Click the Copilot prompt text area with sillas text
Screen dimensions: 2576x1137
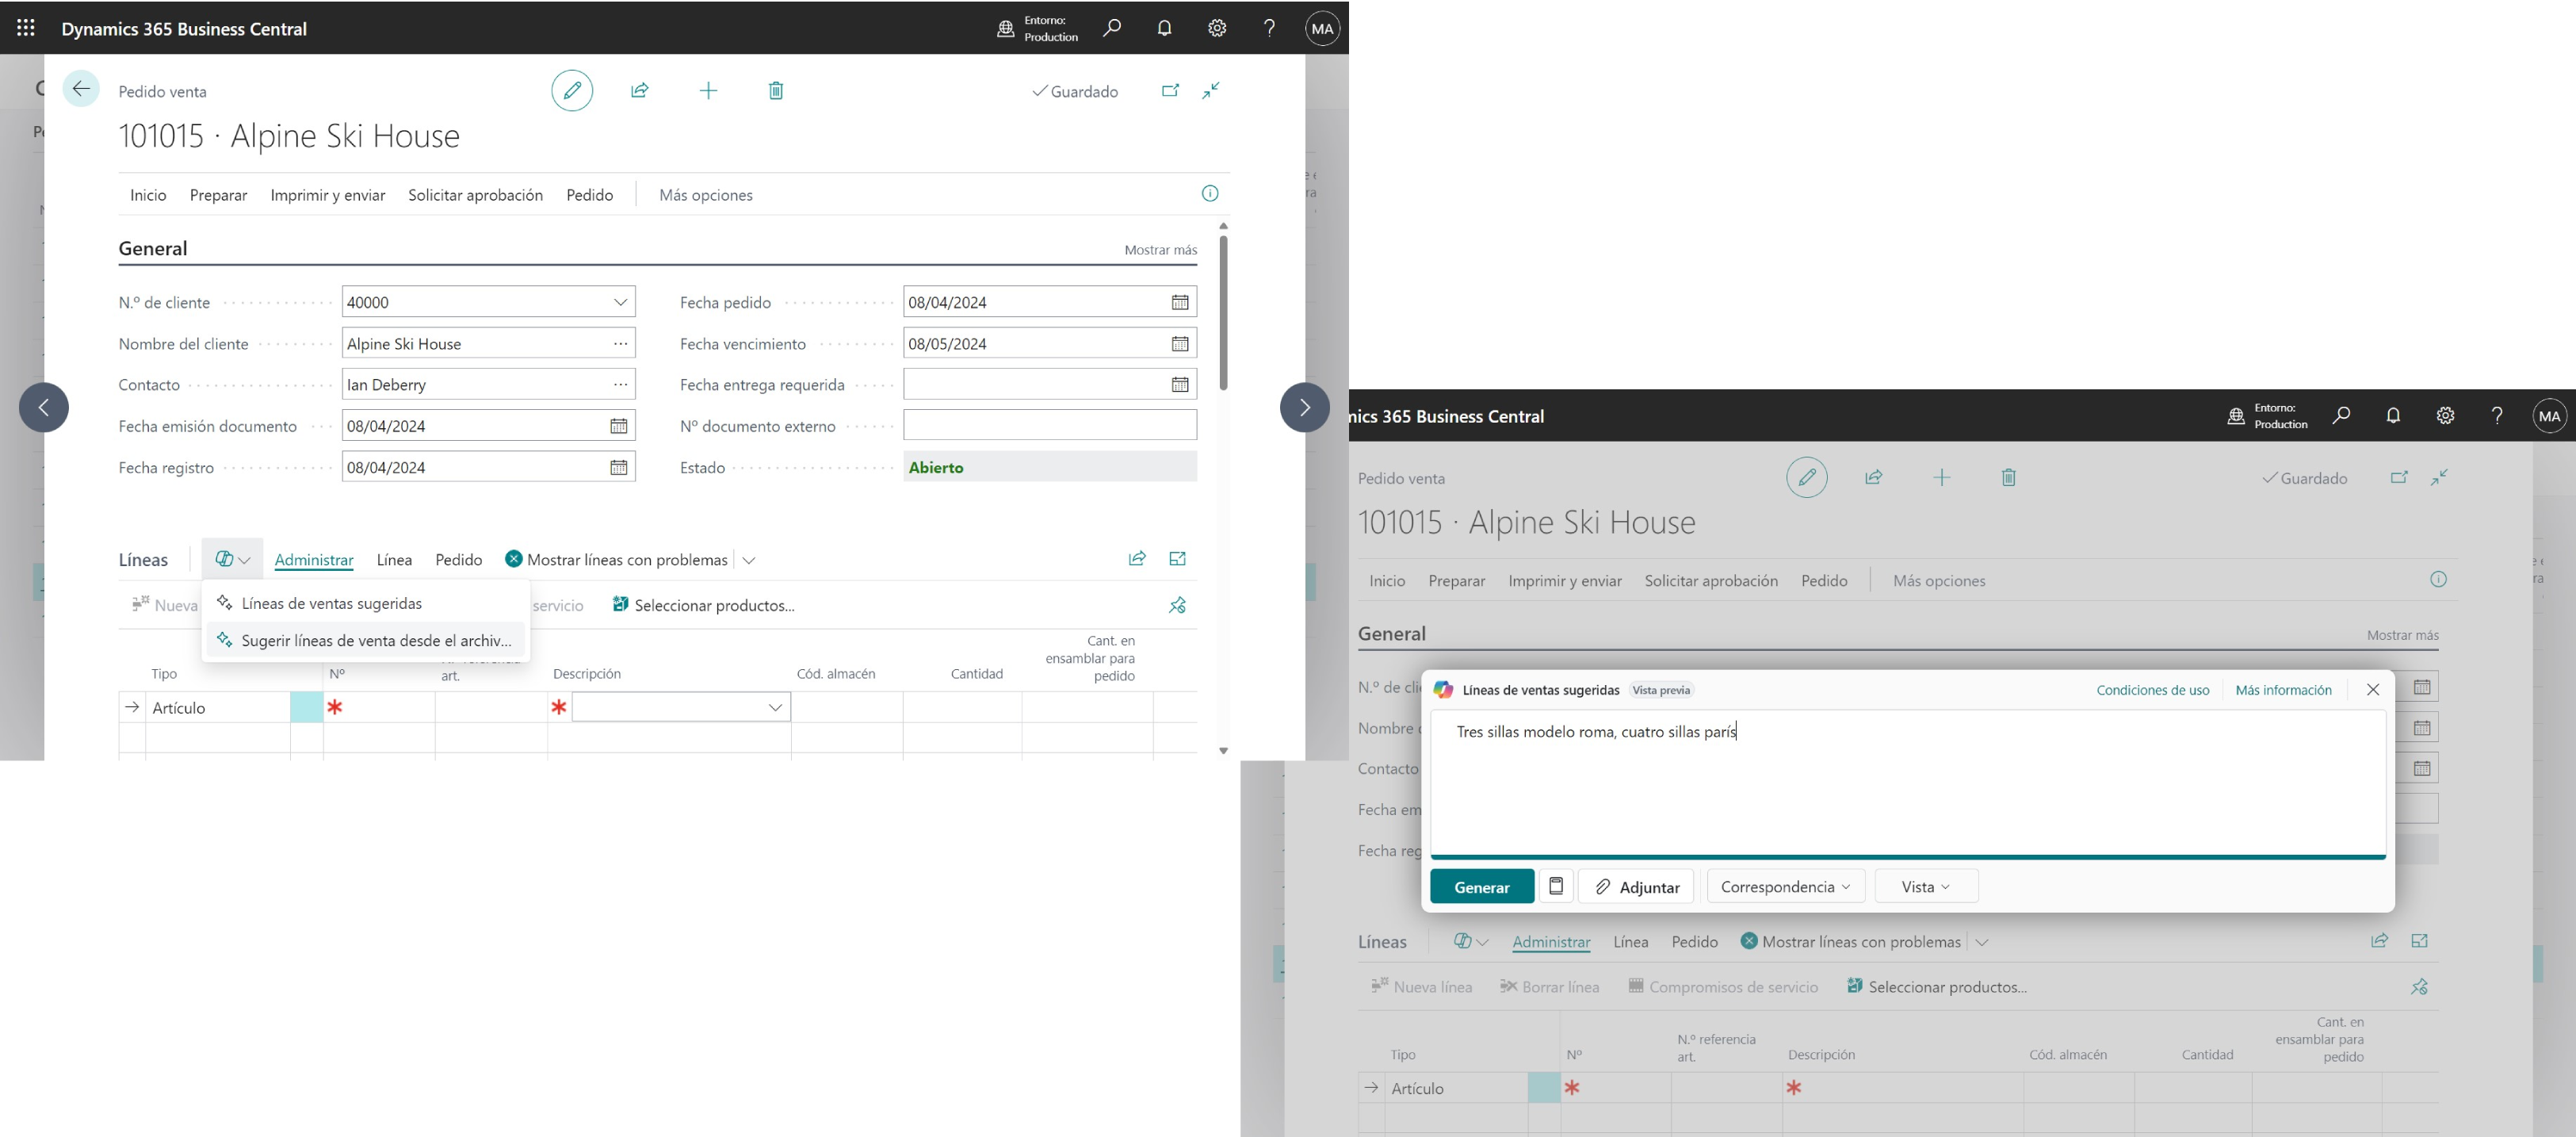[1908, 782]
